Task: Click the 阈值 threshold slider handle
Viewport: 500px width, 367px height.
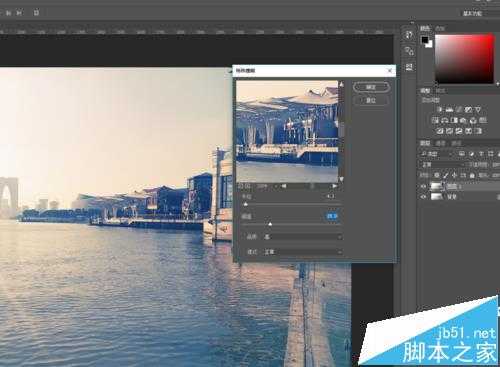Action: coord(270,224)
